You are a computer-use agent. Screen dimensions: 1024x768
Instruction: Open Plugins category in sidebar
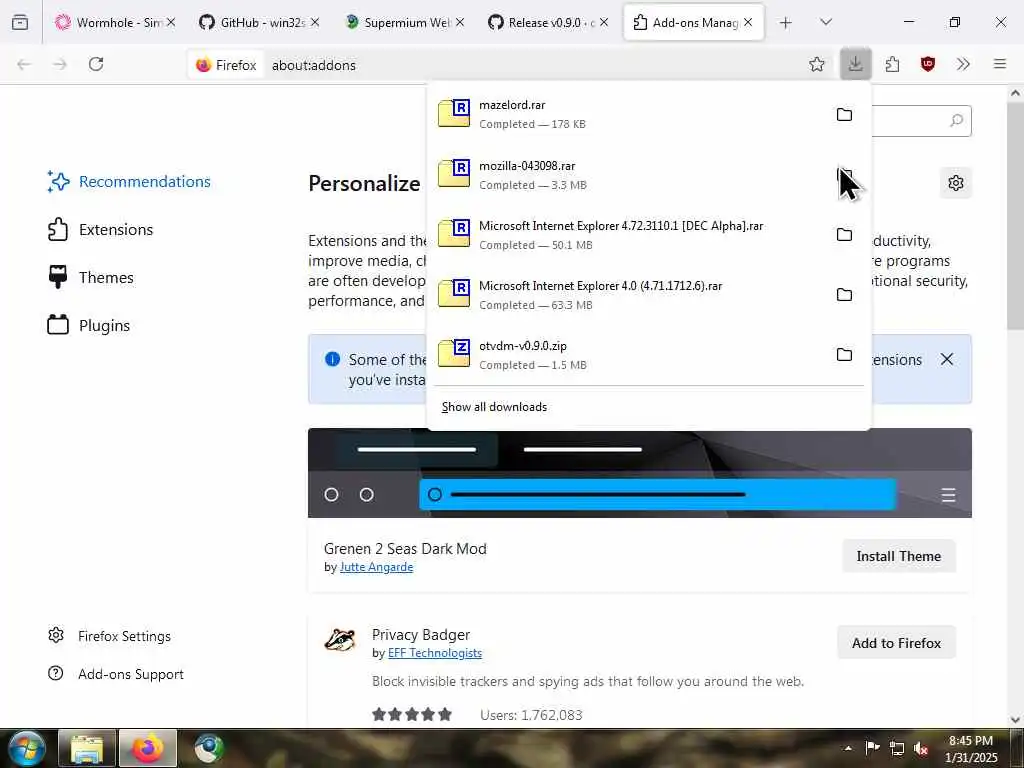pyautogui.click(x=89, y=325)
